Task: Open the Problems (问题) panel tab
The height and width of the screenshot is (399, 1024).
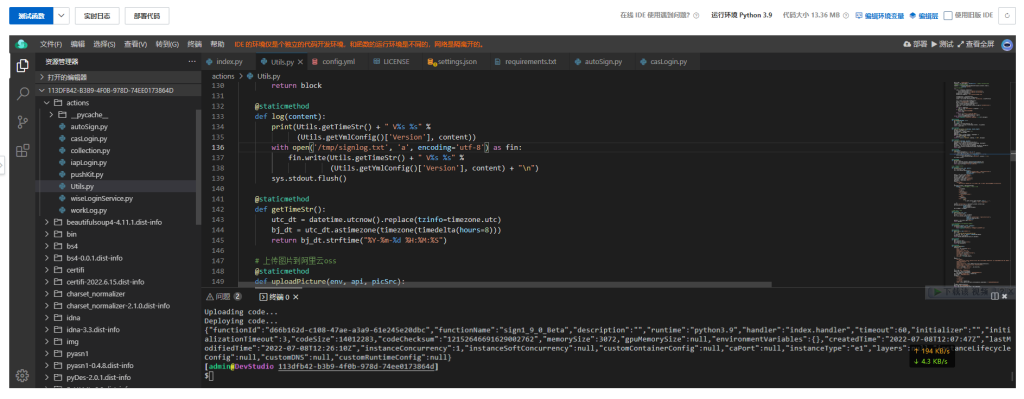Action: 224,296
